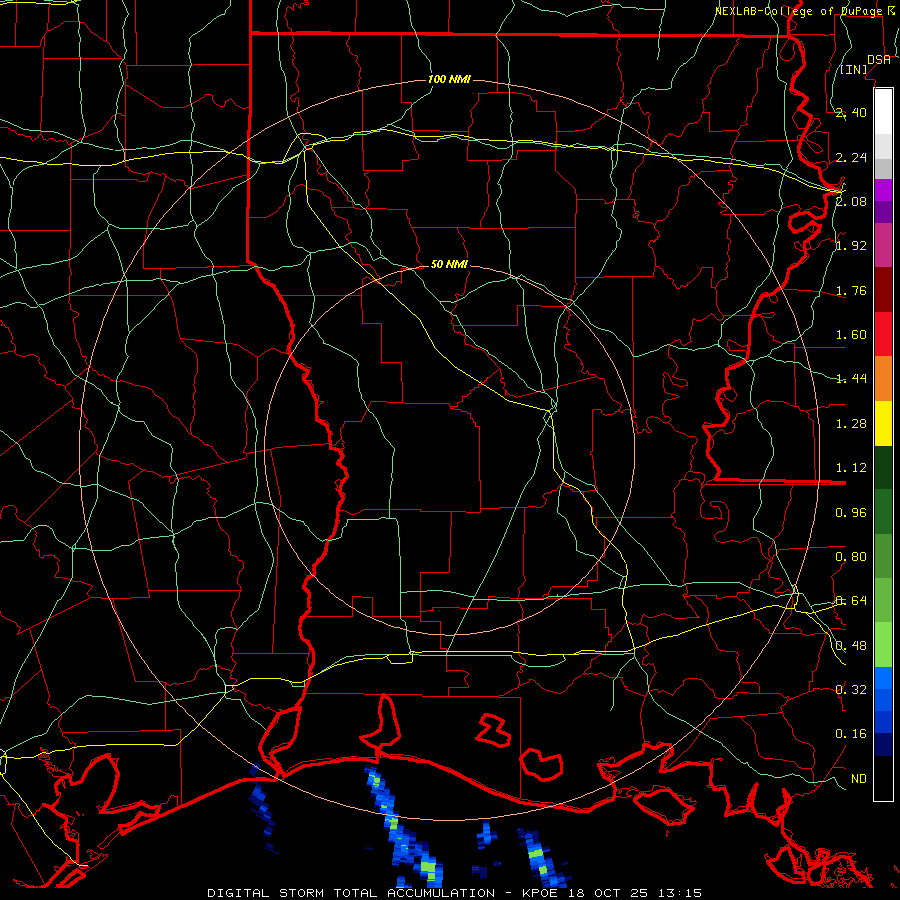The width and height of the screenshot is (900, 900).
Task: Click the [IN] units label
Action: tap(854, 70)
